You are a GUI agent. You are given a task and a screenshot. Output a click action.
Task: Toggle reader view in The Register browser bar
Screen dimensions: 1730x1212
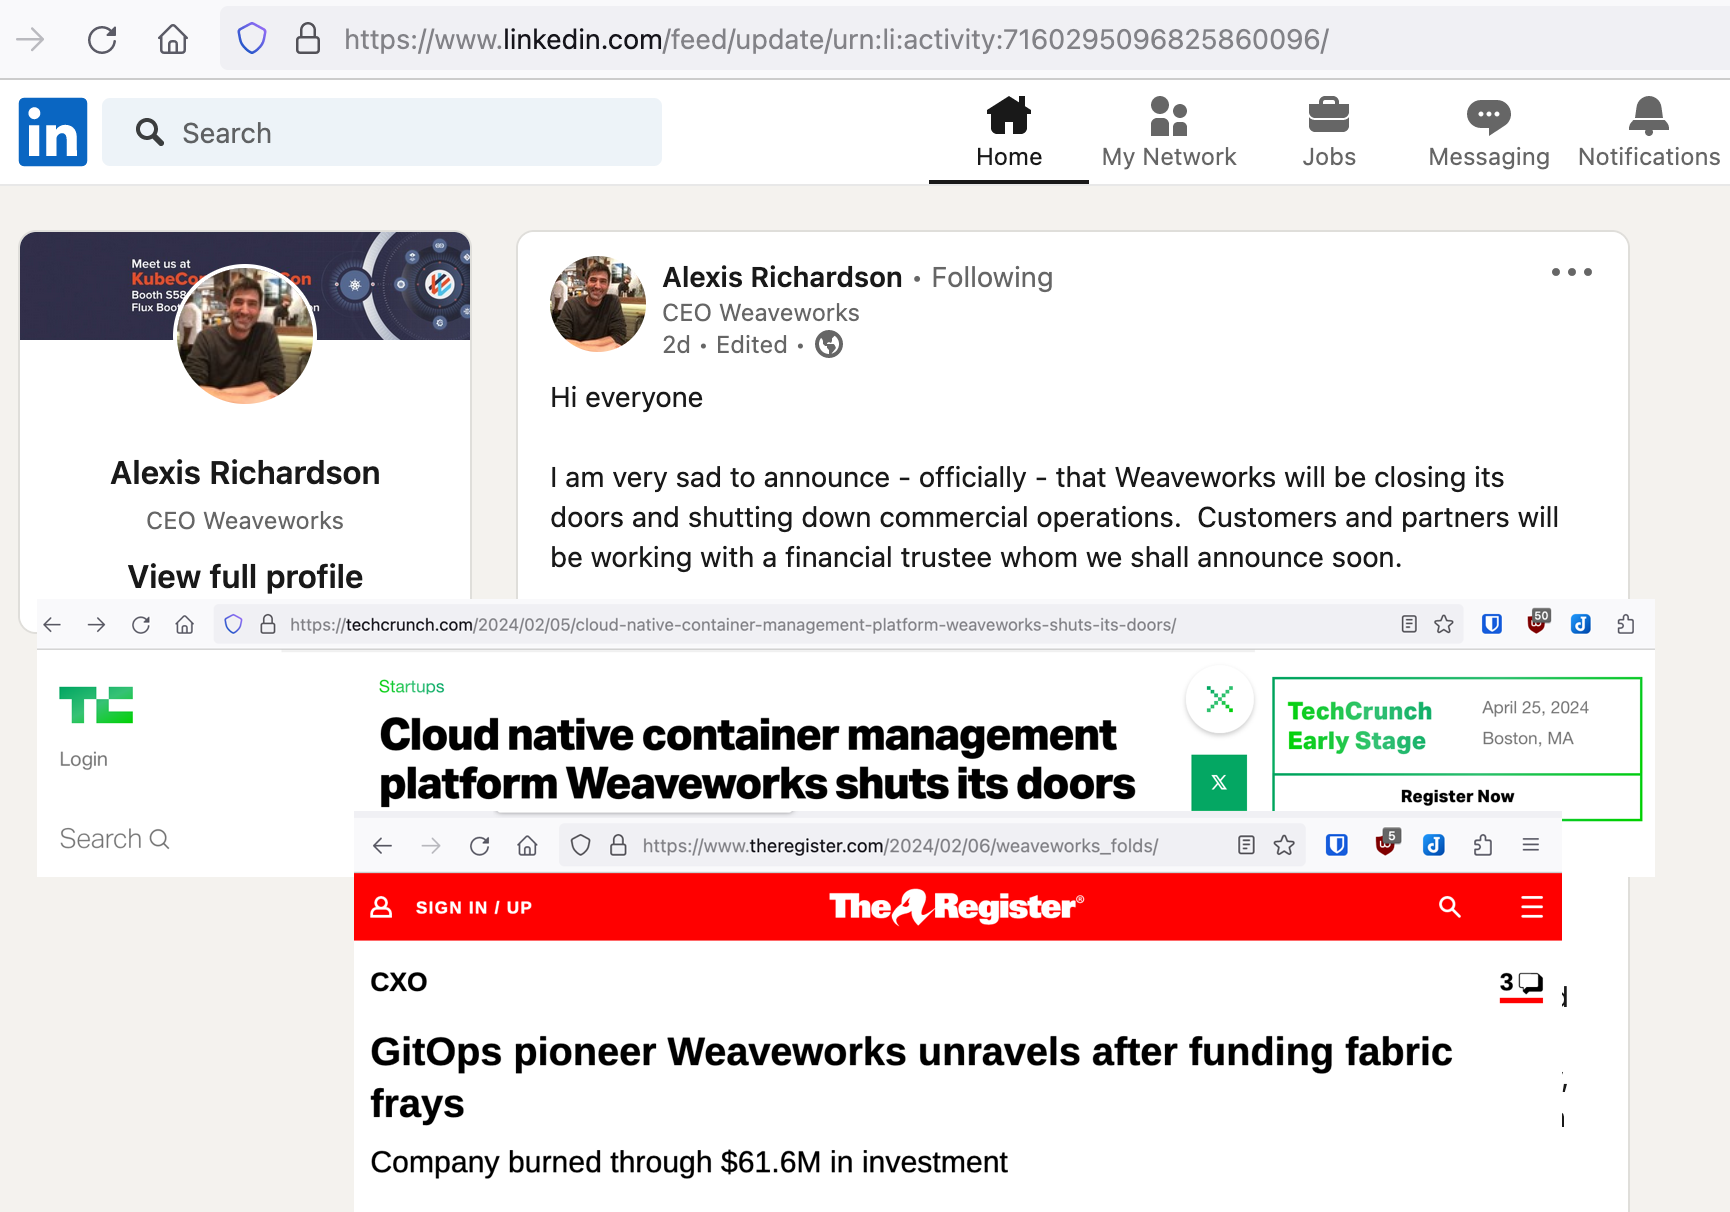pyautogui.click(x=1246, y=846)
